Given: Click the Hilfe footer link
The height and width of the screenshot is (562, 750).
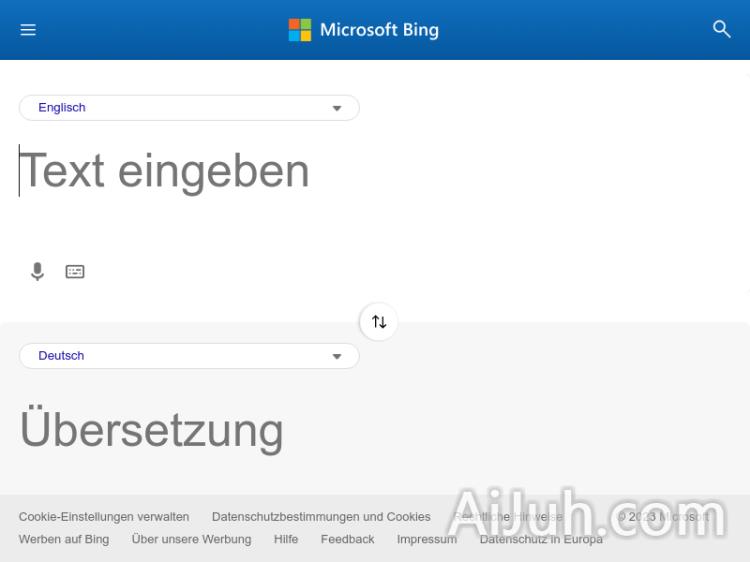Looking at the screenshot, I should (x=286, y=539).
